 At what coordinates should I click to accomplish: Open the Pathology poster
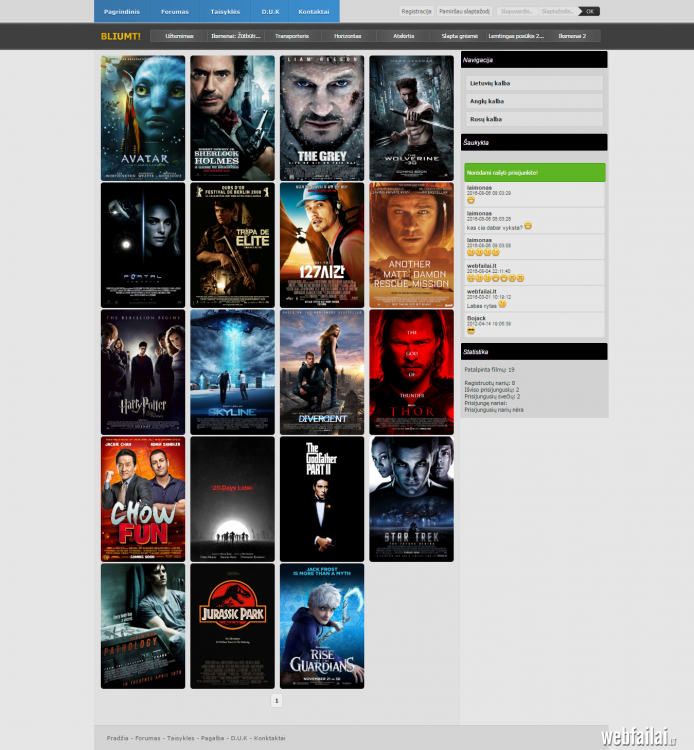click(x=143, y=626)
